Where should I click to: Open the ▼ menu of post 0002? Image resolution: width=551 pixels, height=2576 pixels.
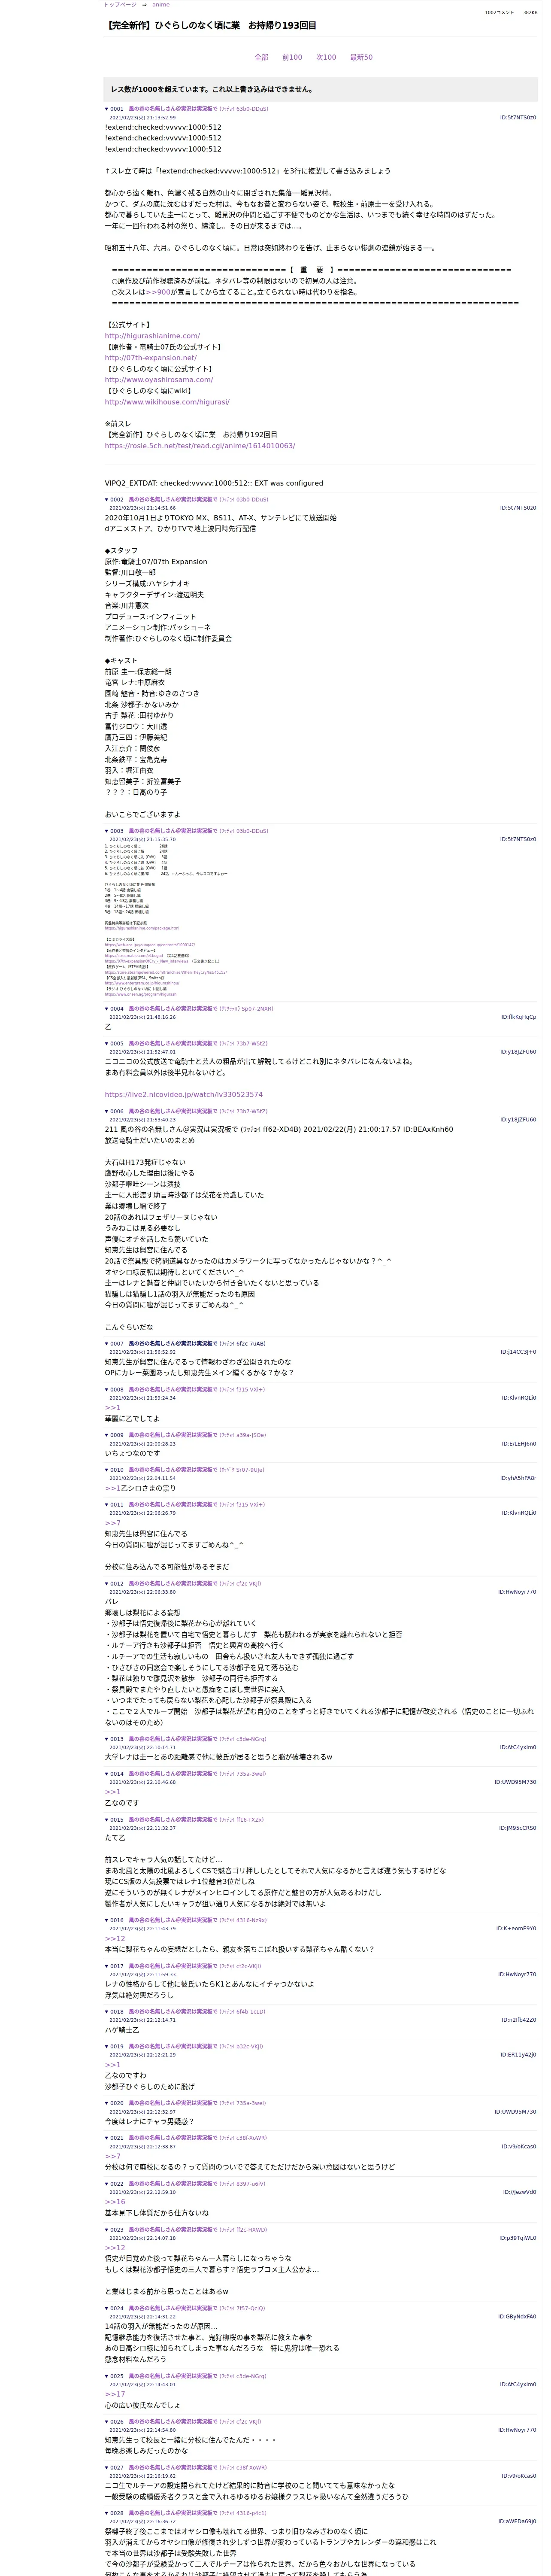(107, 499)
